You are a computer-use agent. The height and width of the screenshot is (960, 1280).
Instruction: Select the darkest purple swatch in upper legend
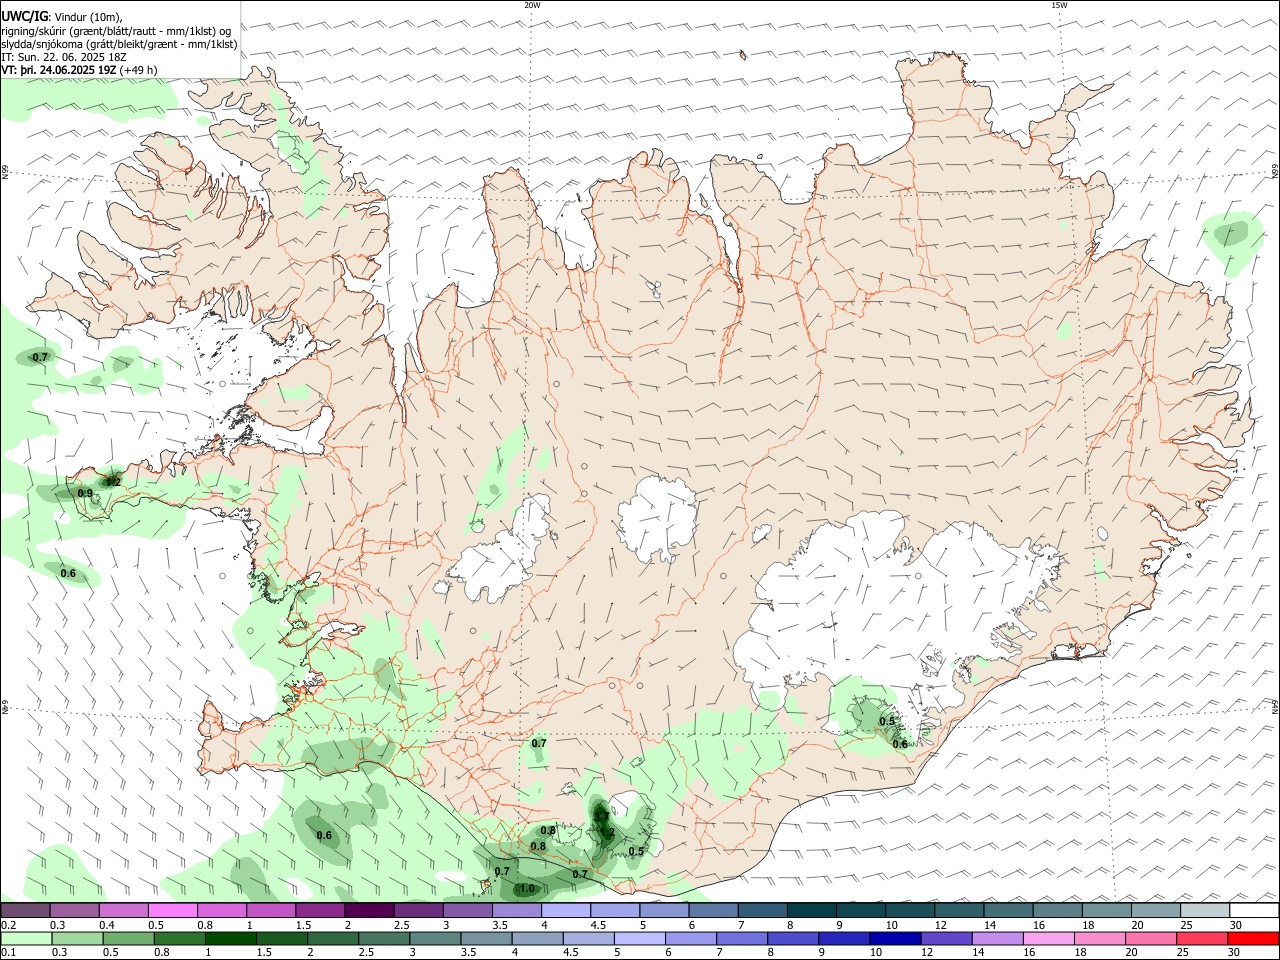pyautogui.click(x=368, y=911)
